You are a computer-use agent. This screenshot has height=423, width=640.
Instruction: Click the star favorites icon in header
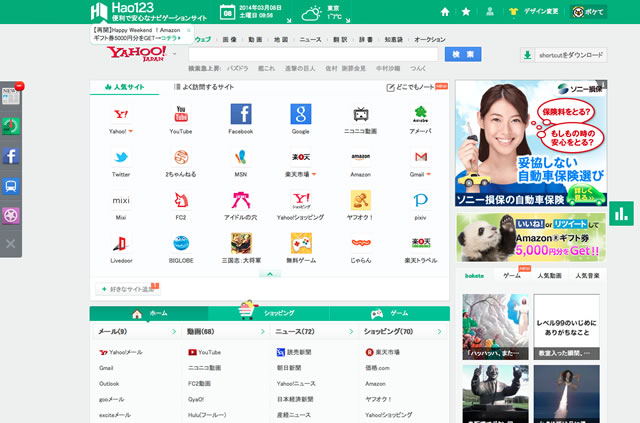(x=466, y=12)
